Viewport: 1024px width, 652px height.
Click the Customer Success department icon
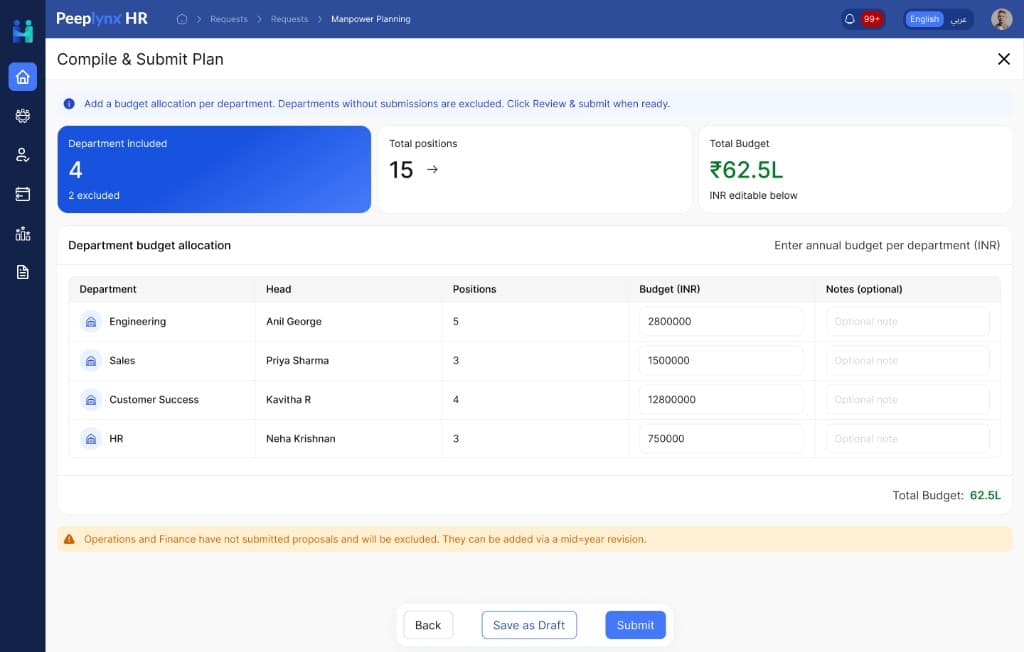91,399
